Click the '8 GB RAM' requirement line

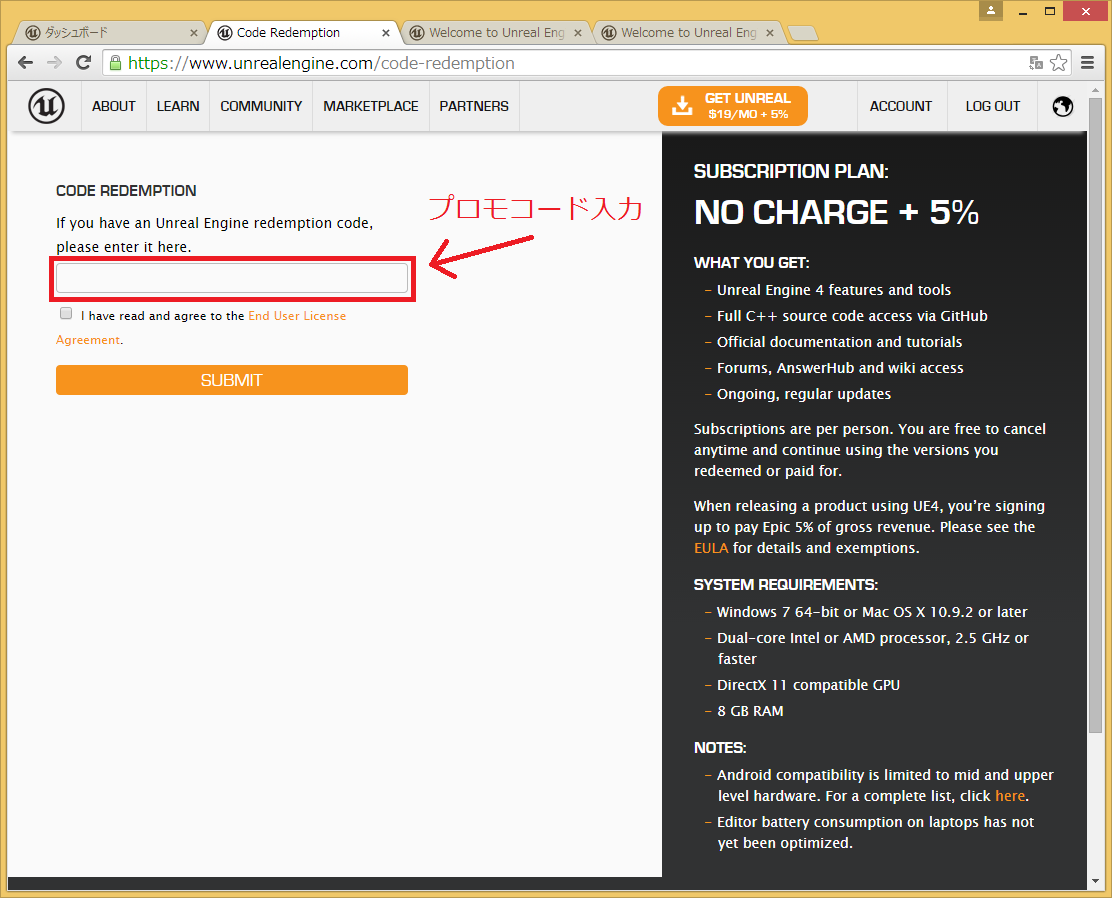750,711
